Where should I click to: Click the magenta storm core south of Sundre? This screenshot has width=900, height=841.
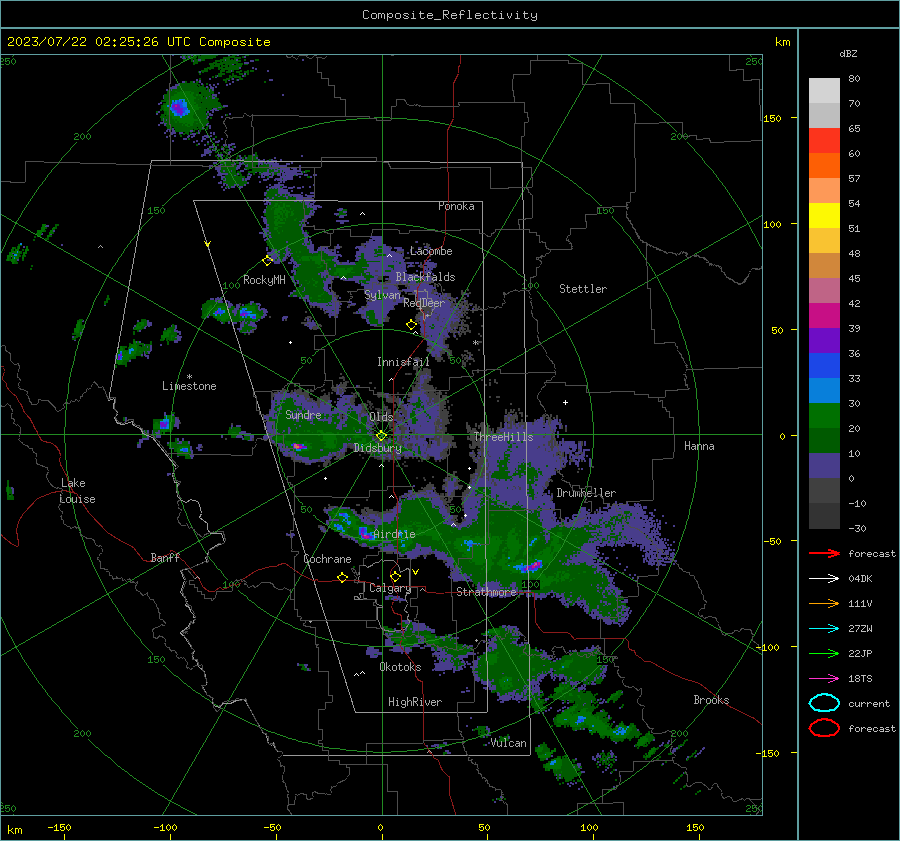coord(298,446)
